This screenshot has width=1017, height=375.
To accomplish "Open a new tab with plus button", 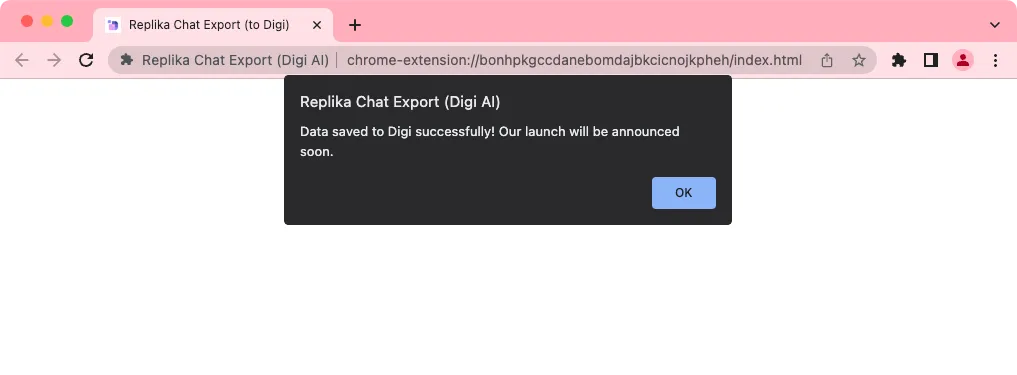I will [354, 25].
